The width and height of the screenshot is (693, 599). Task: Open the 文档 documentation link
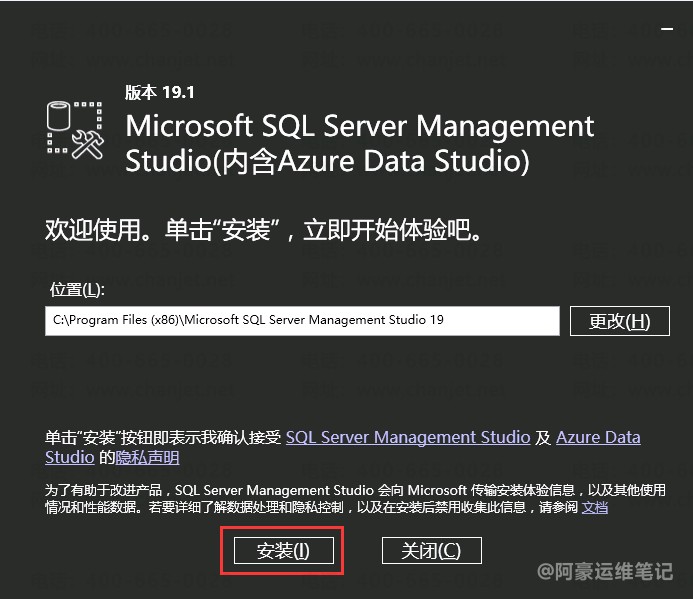594,507
